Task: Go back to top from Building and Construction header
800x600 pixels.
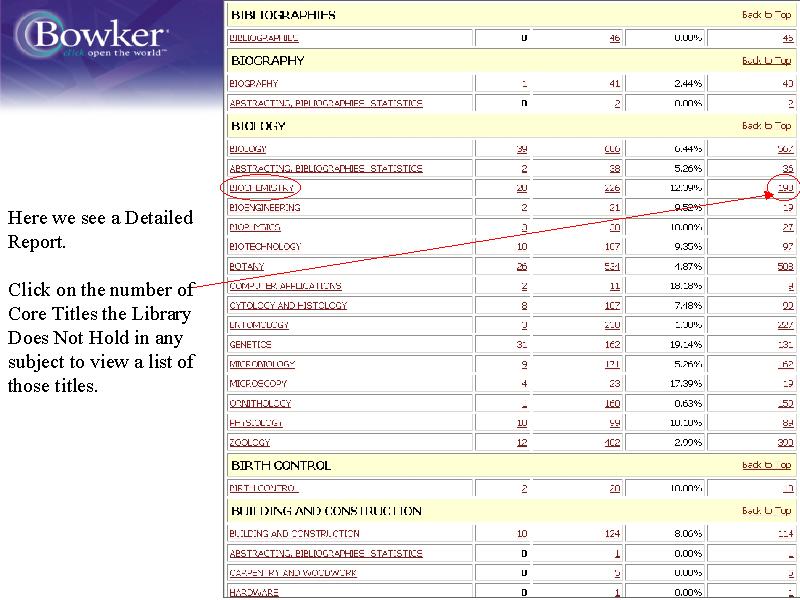Action: 766,511
